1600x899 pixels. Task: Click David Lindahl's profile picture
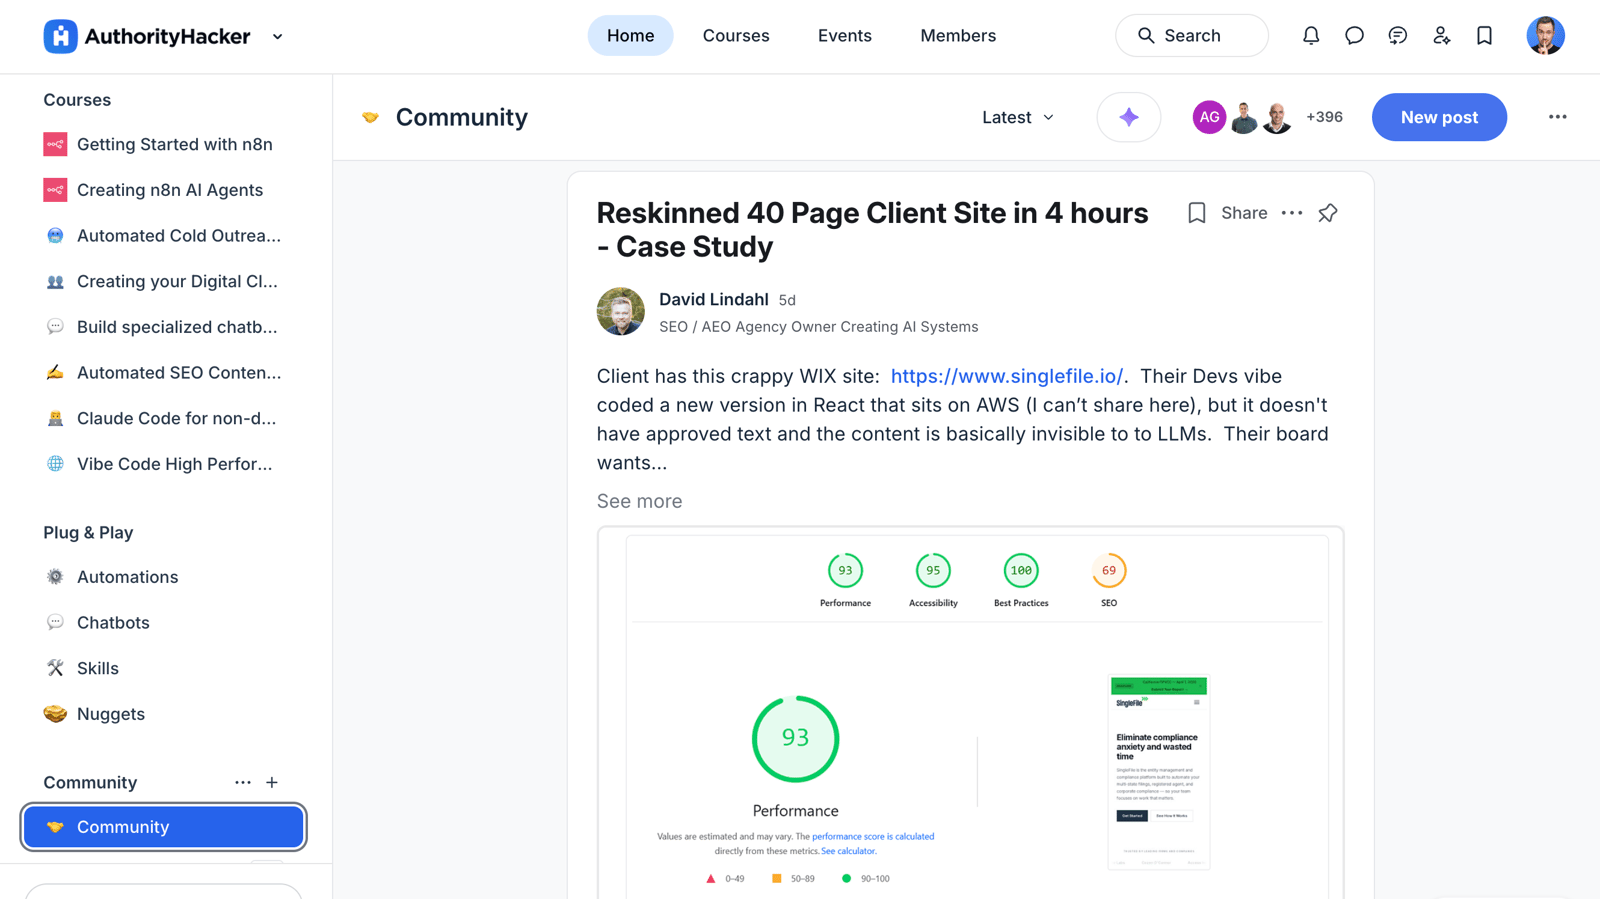coord(621,311)
